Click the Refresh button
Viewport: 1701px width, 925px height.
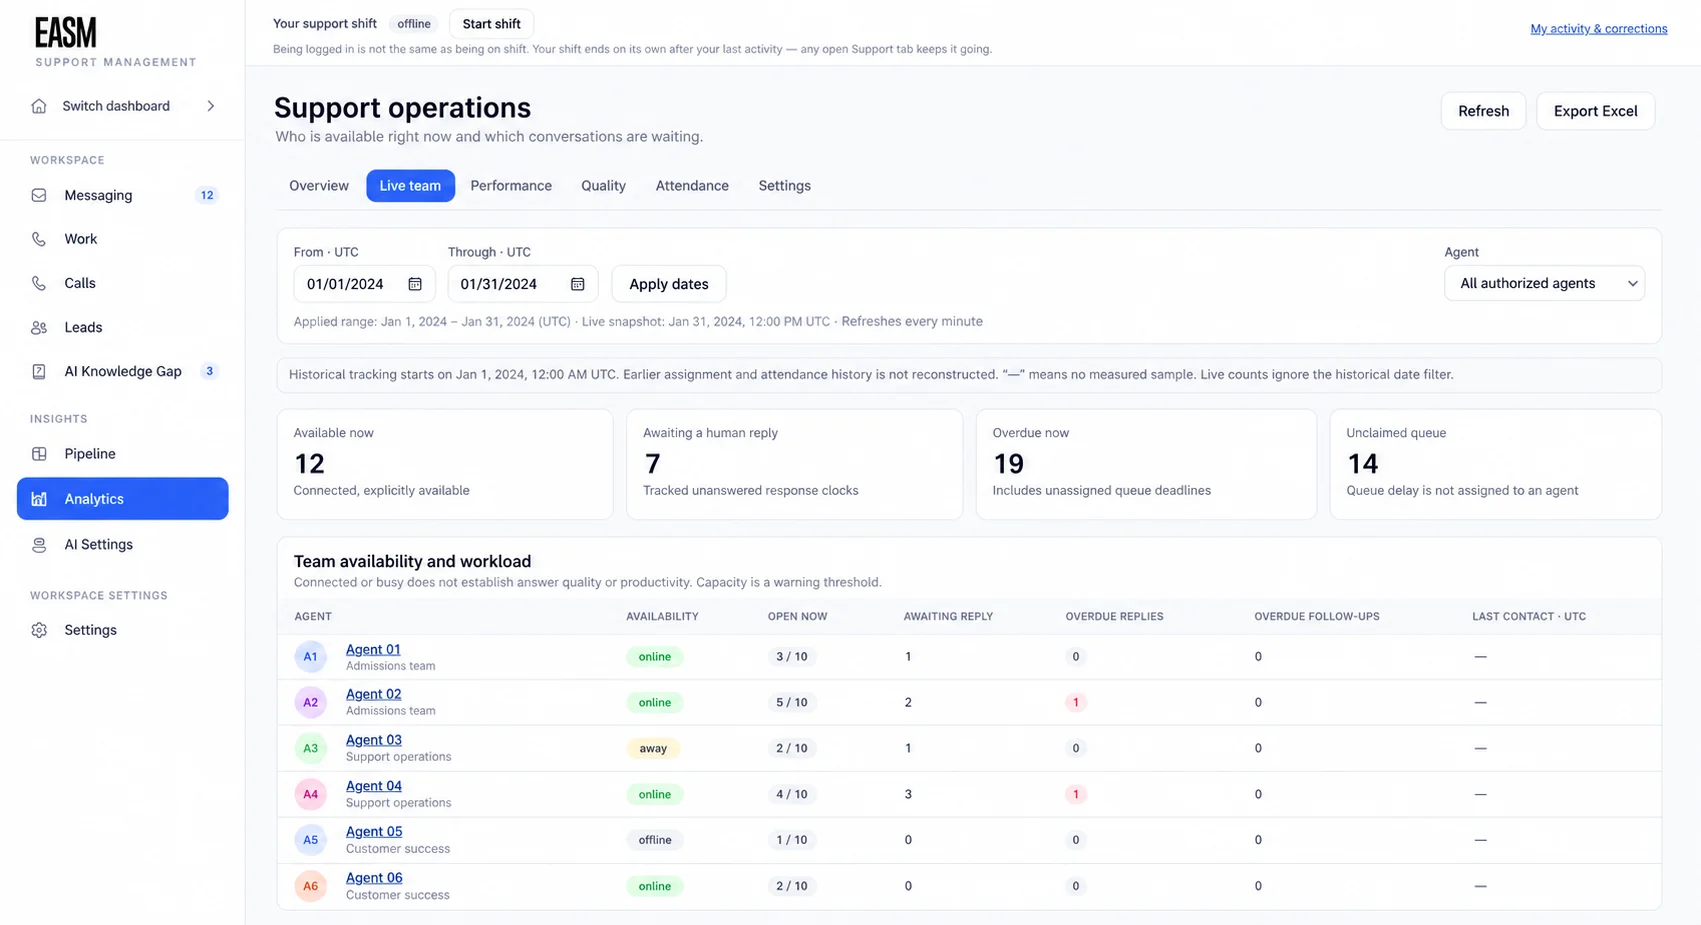[1483, 111]
